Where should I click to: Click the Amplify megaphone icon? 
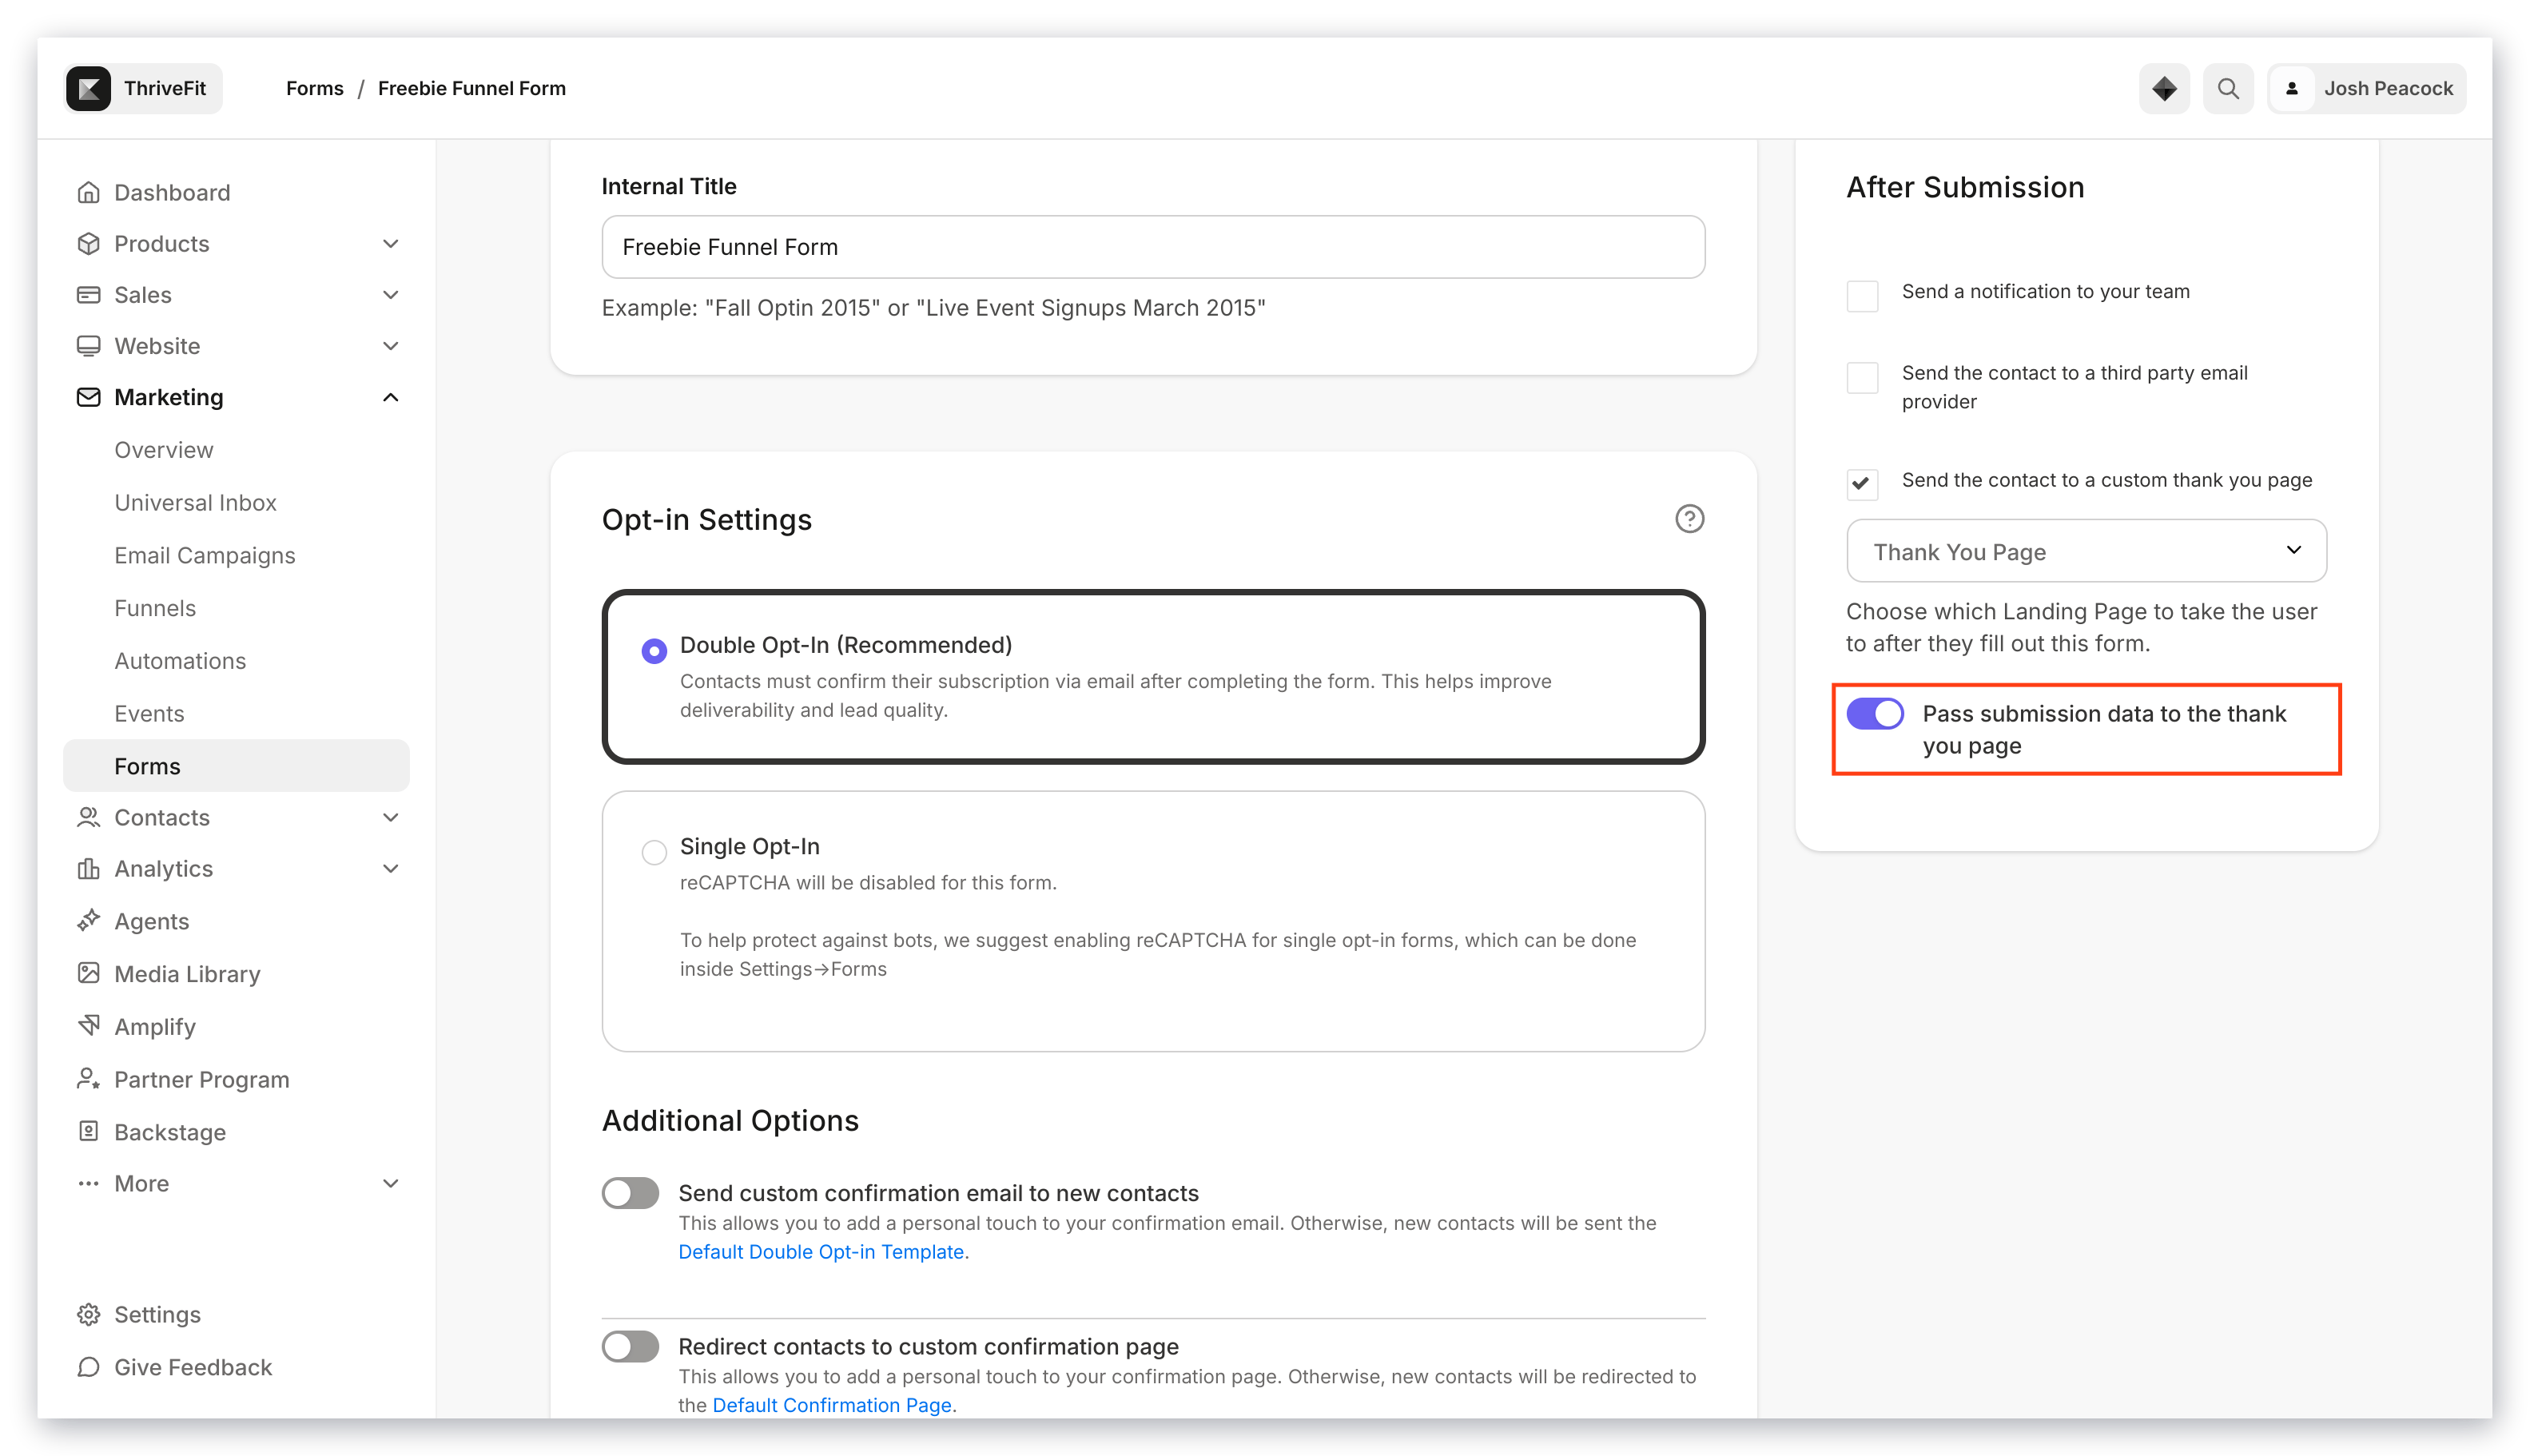(x=88, y=1026)
